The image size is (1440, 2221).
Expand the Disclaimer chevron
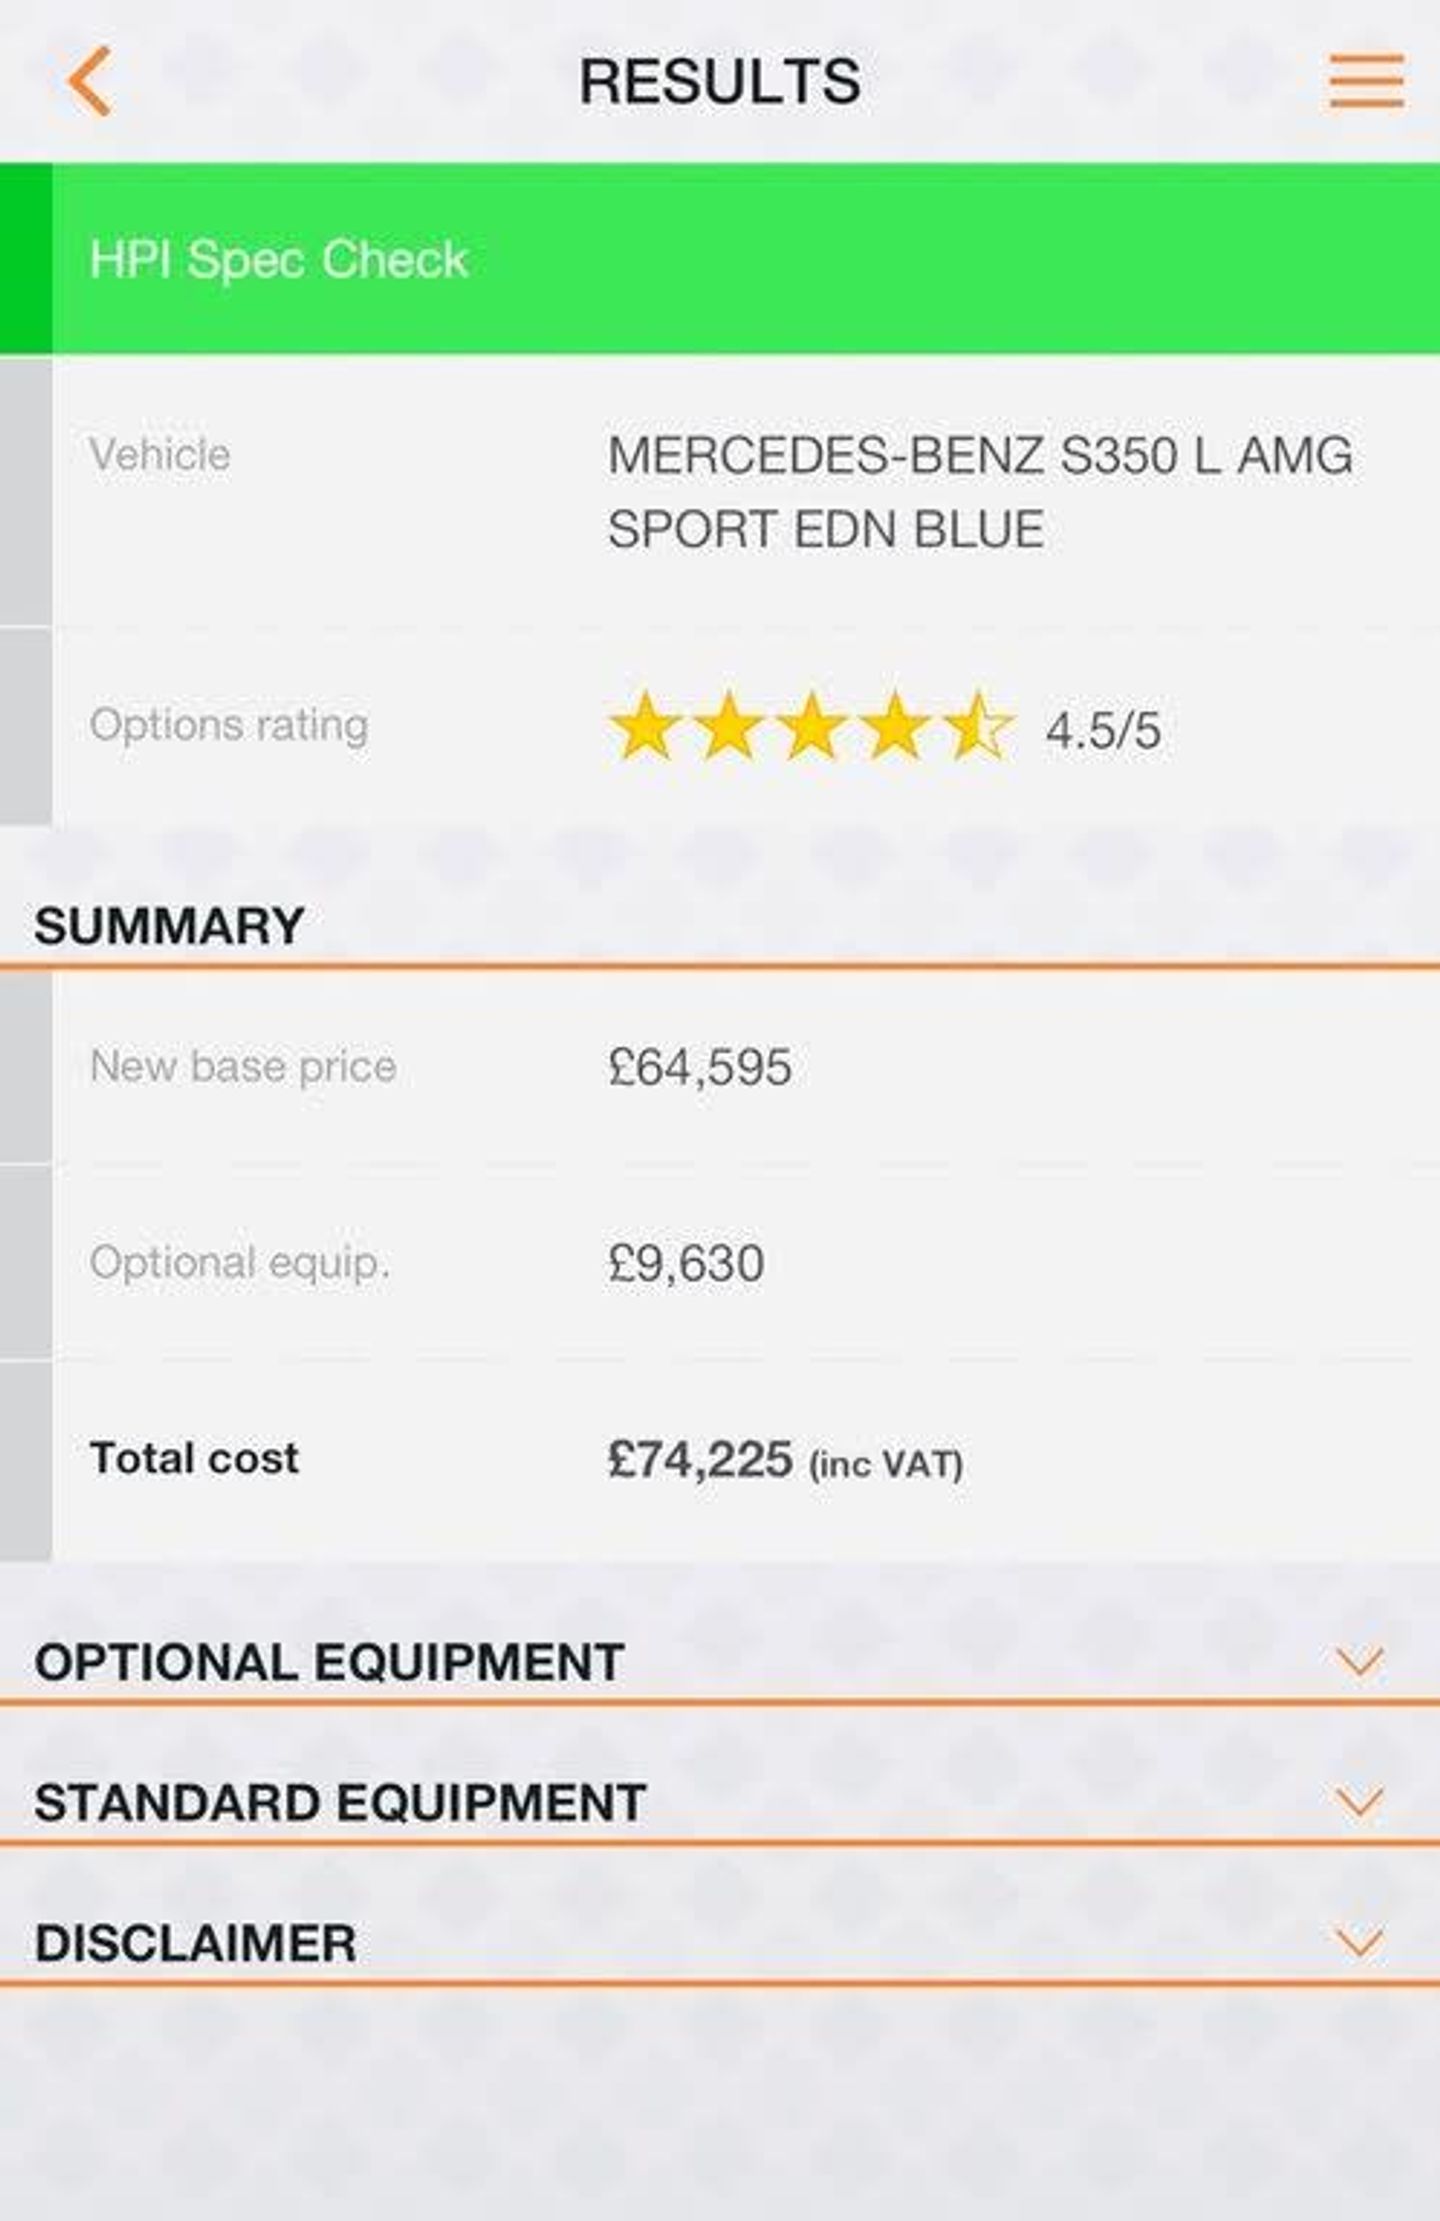1360,1942
